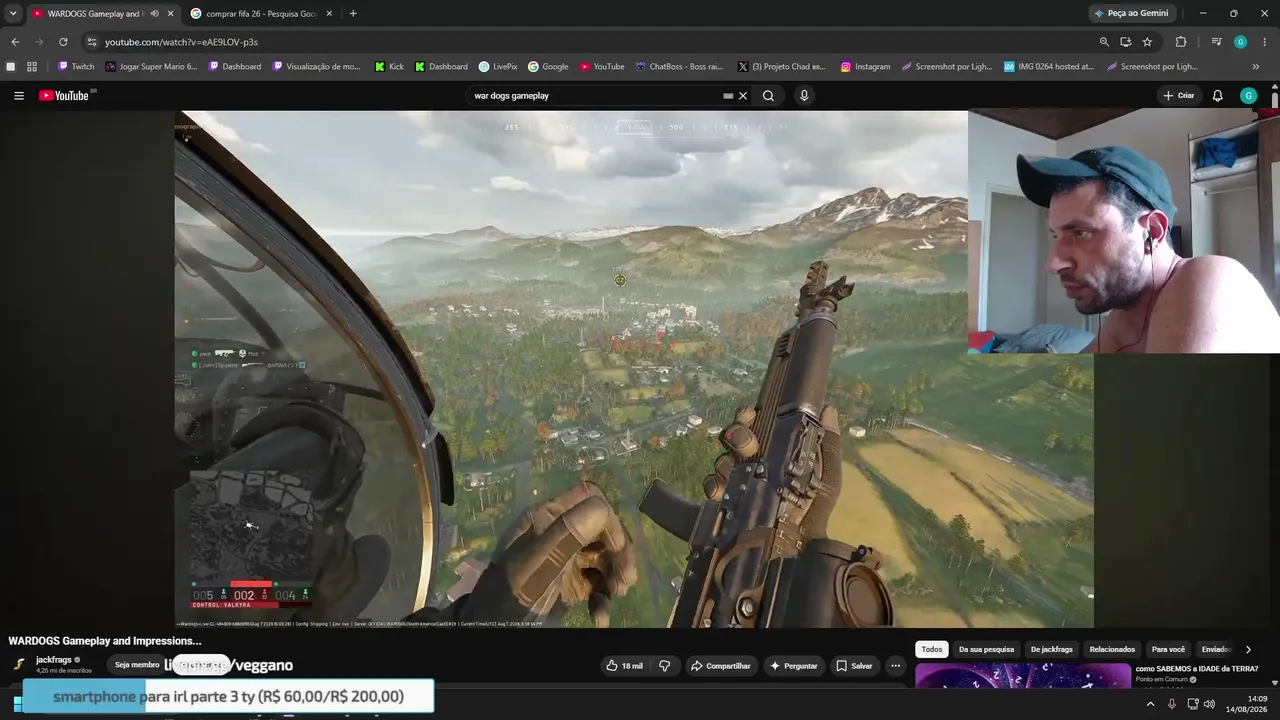Click the Criar create button

click(1179, 96)
